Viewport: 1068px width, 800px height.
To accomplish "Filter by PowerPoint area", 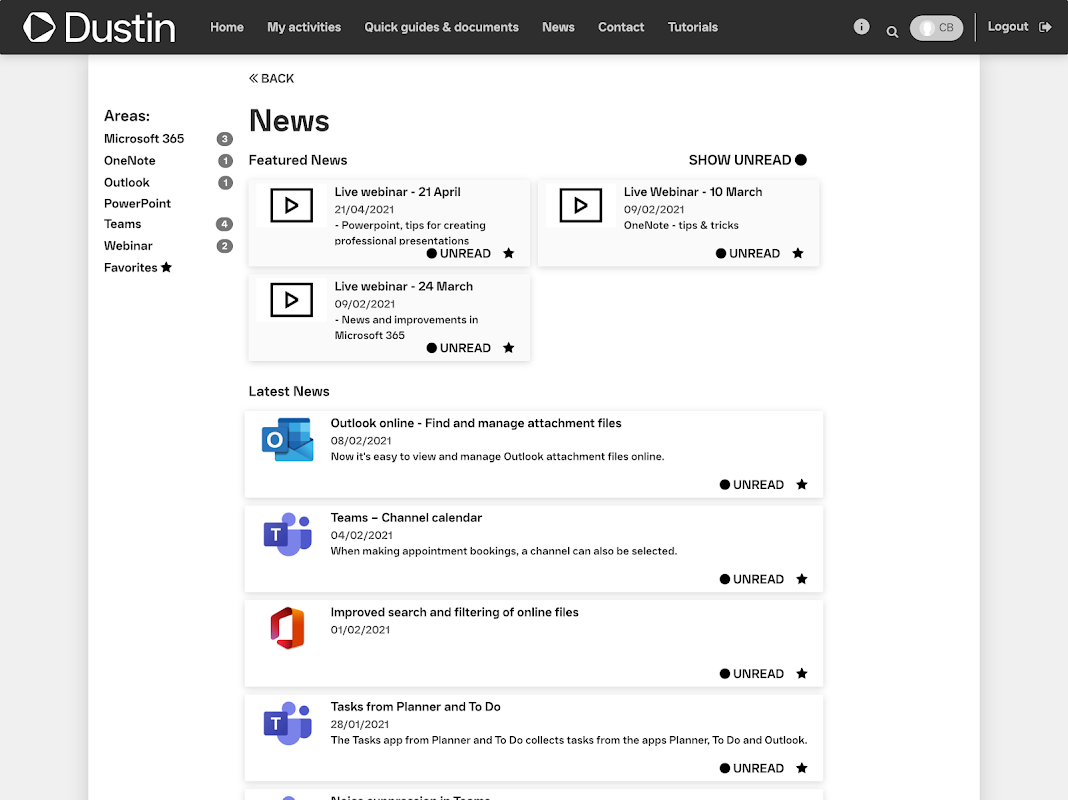I will (137, 204).
